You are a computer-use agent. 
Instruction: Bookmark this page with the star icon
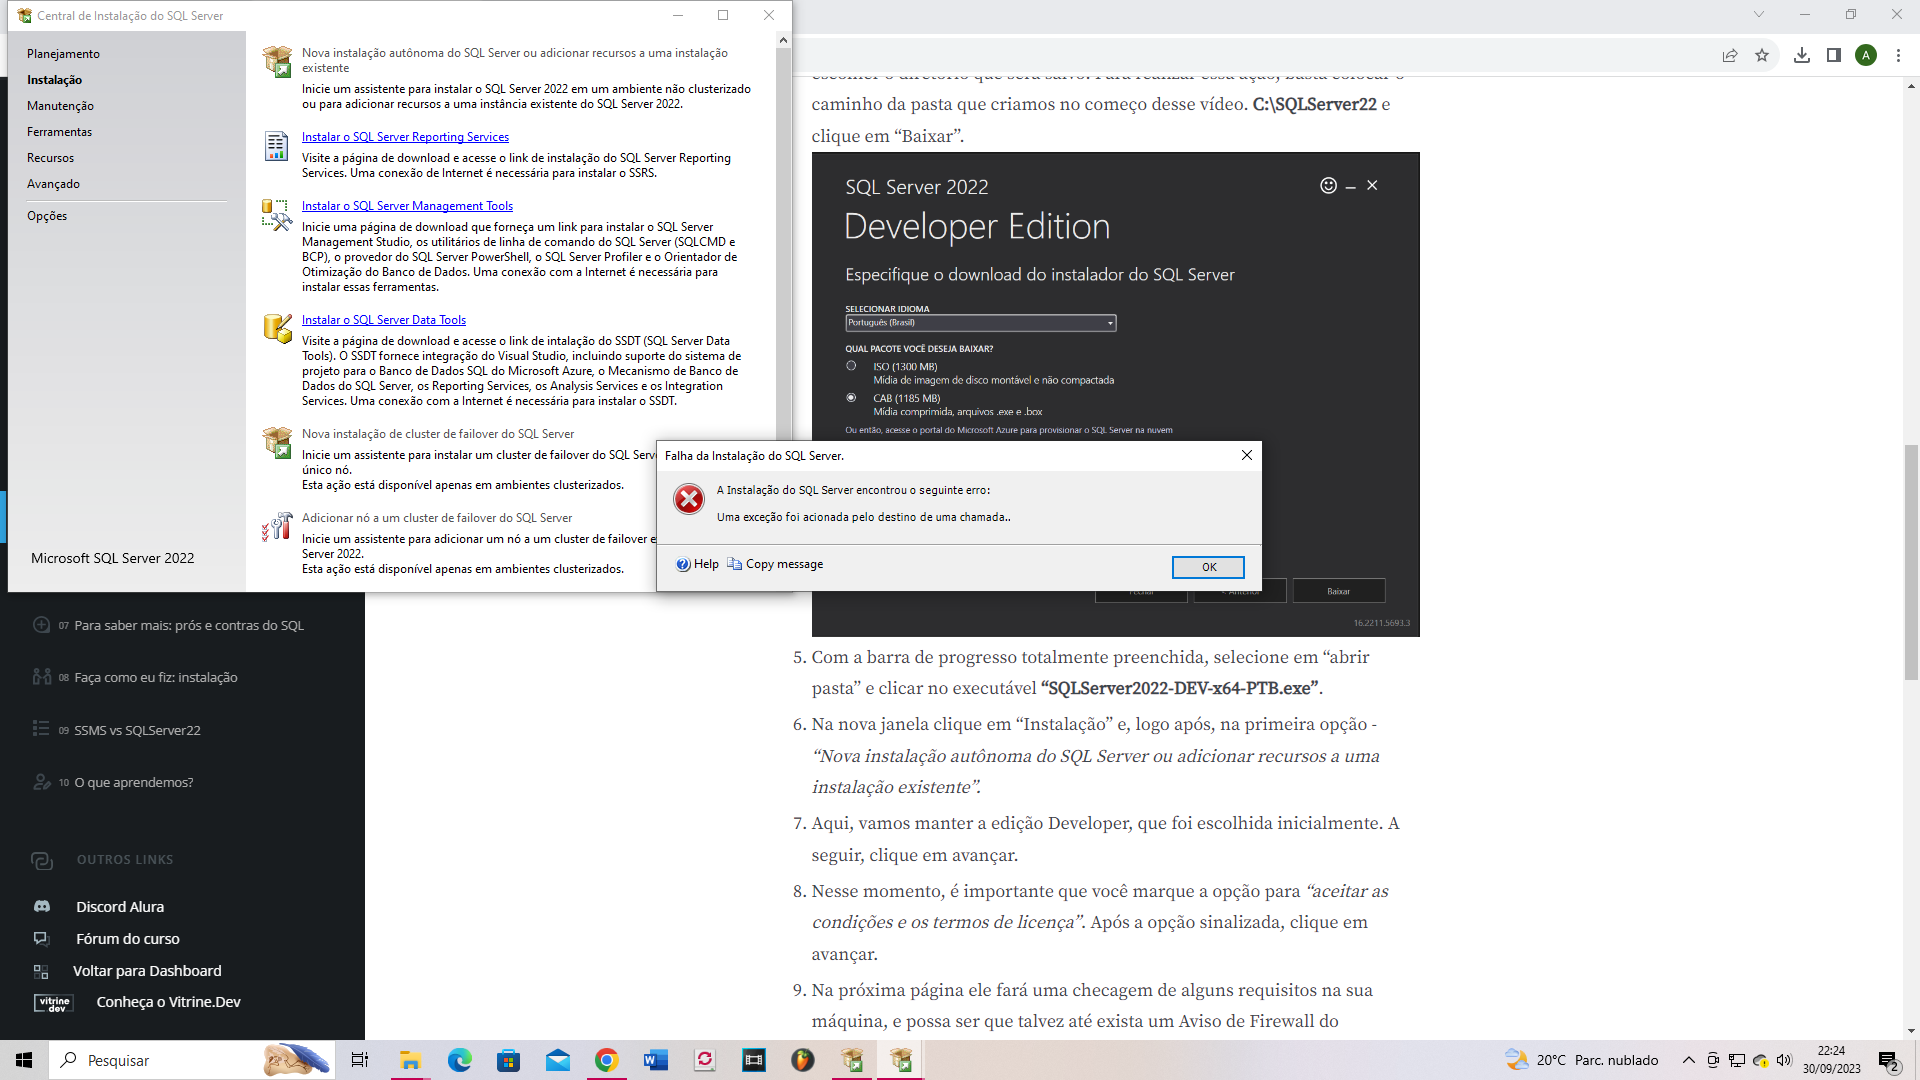tap(1762, 55)
